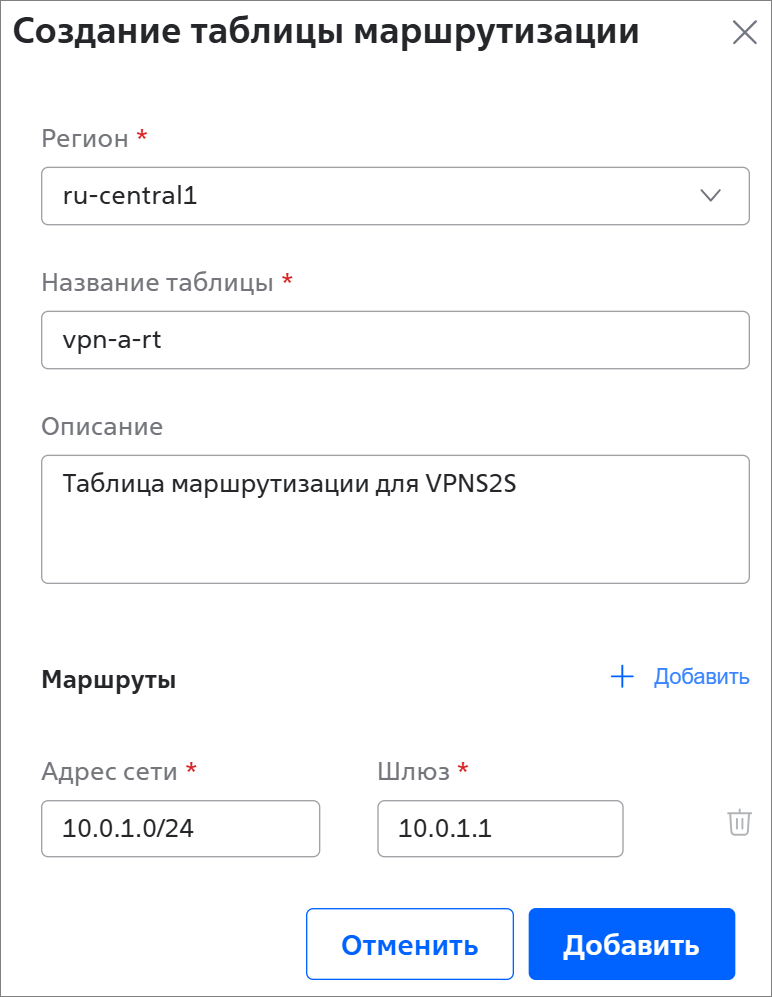
Task: Select the Шлюз field 10.0.1.1
Action: pyautogui.click(x=500, y=829)
